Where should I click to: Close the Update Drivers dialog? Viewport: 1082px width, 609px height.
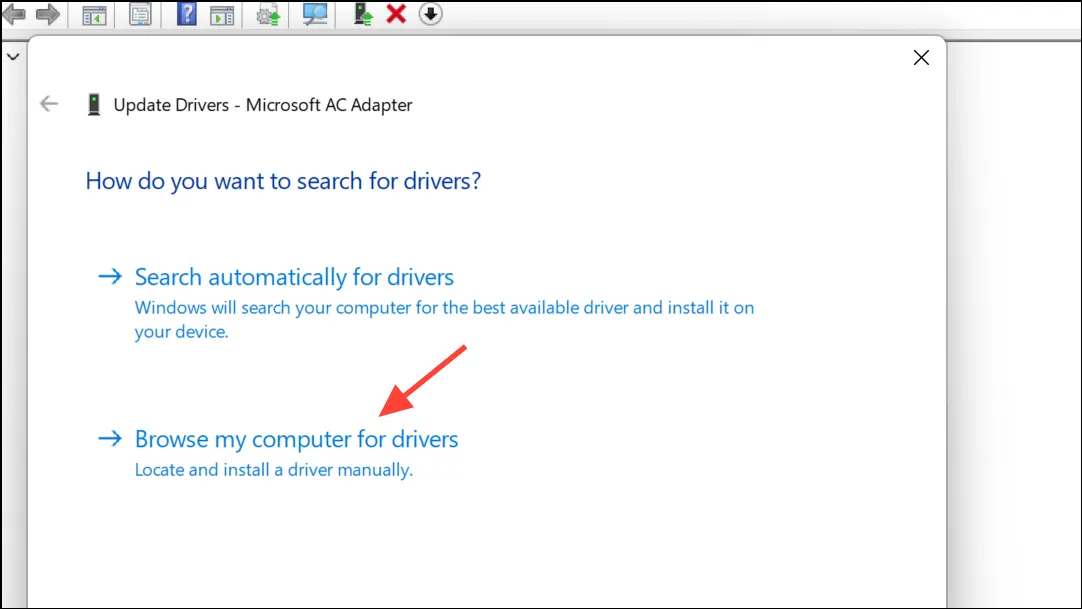click(921, 57)
